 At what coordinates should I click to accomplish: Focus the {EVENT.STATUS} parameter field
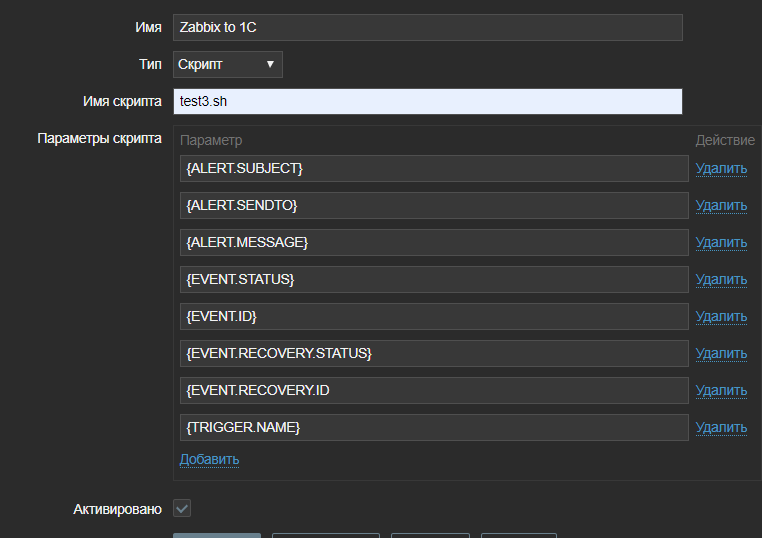(434, 279)
